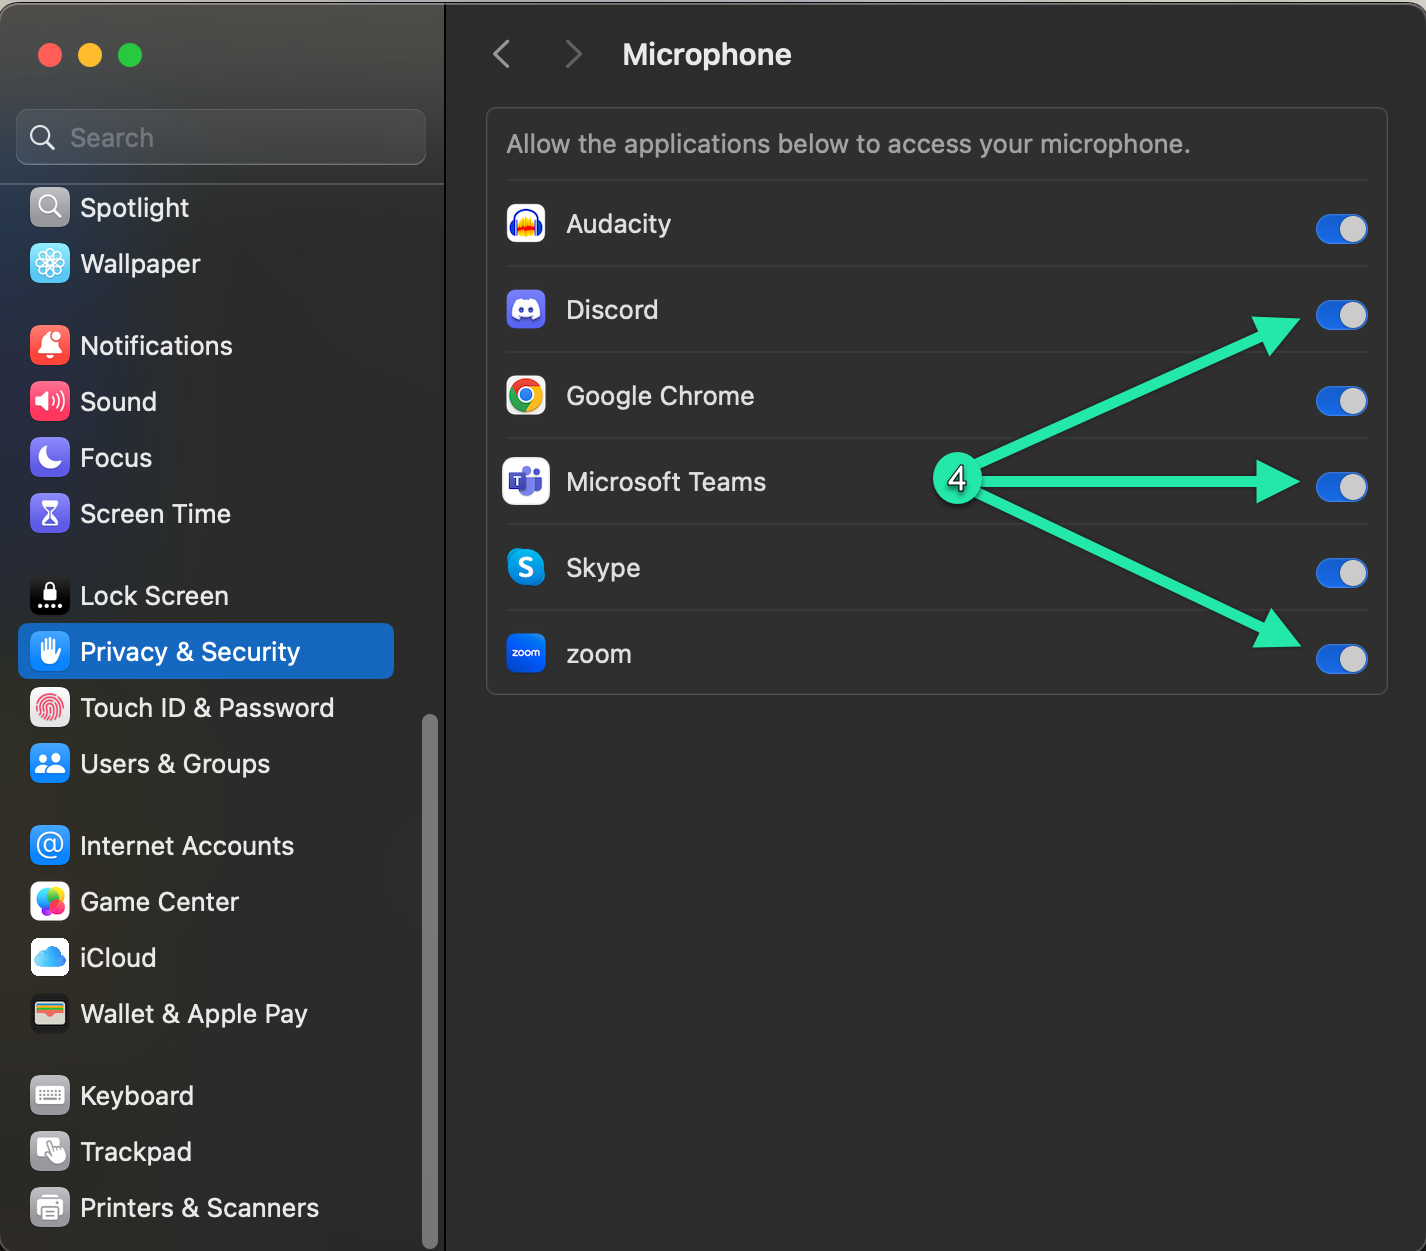The width and height of the screenshot is (1426, 1251).
Task: Click the Google Chrome app icon
Action: coord(526,396)
